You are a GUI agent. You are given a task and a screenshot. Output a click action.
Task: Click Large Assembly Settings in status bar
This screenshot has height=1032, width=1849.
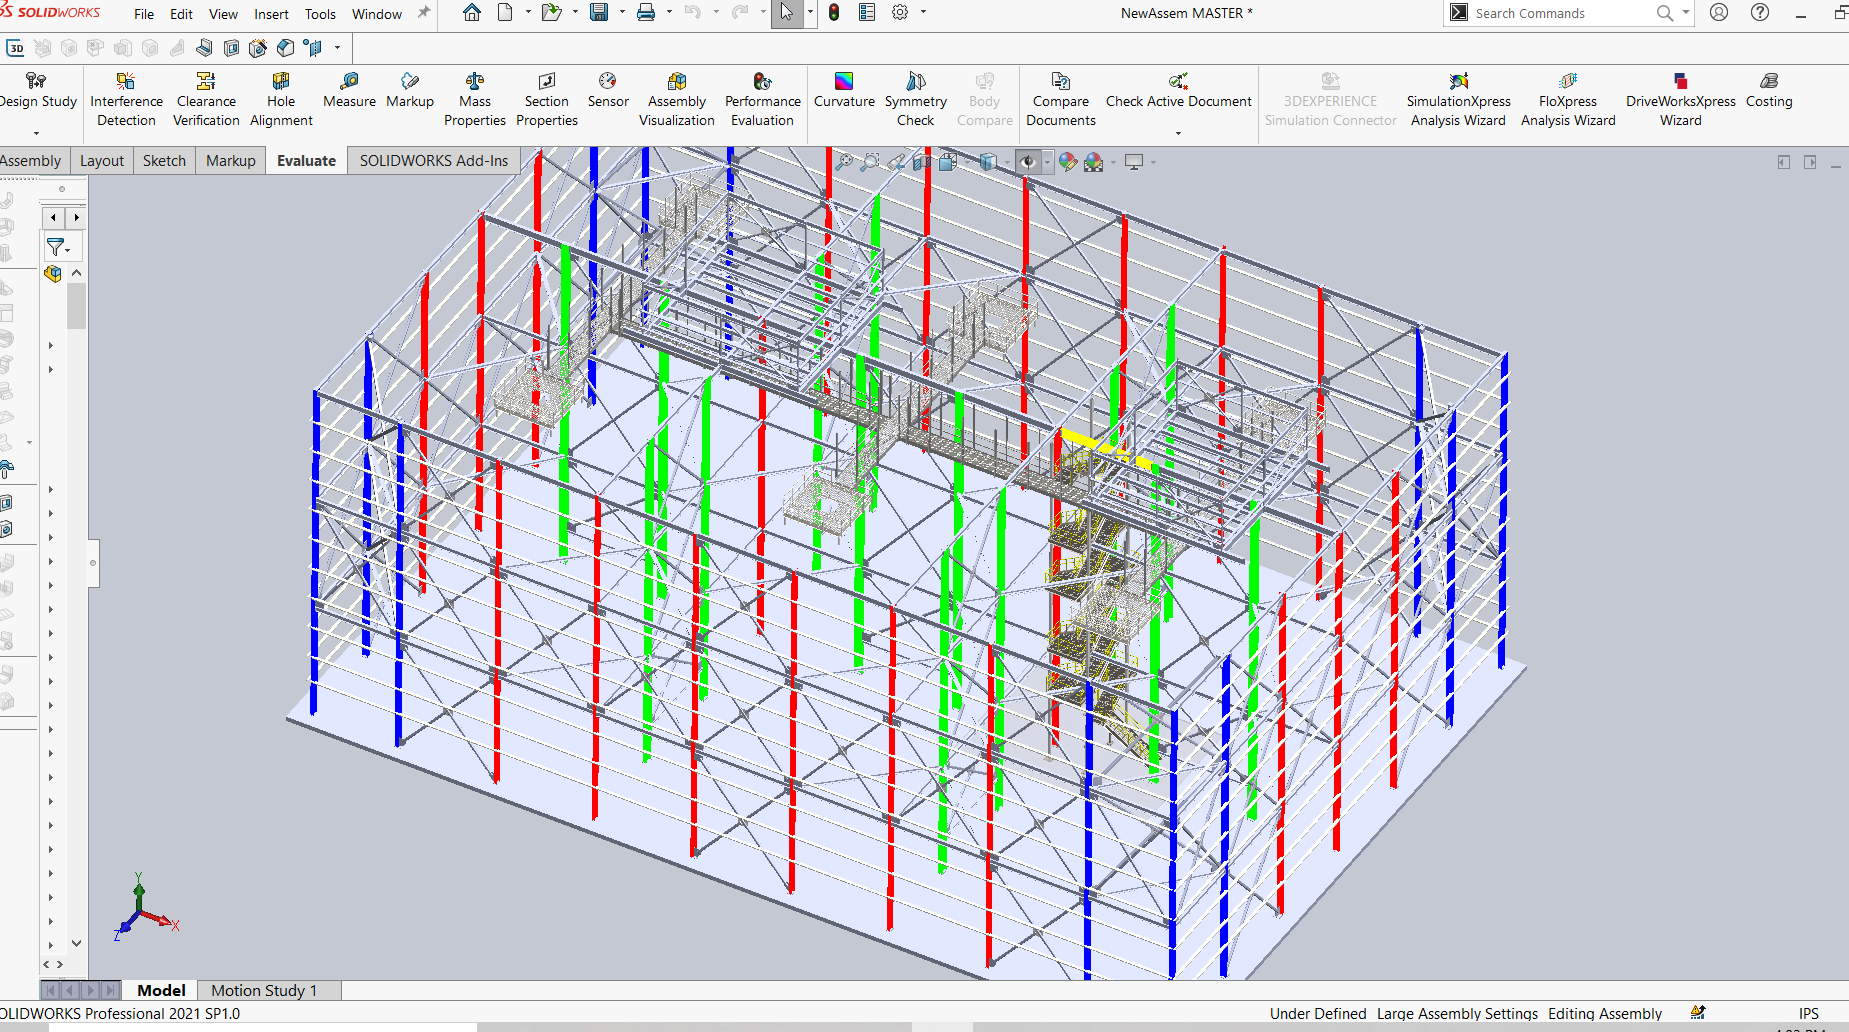click(x=1457, y=1013)
